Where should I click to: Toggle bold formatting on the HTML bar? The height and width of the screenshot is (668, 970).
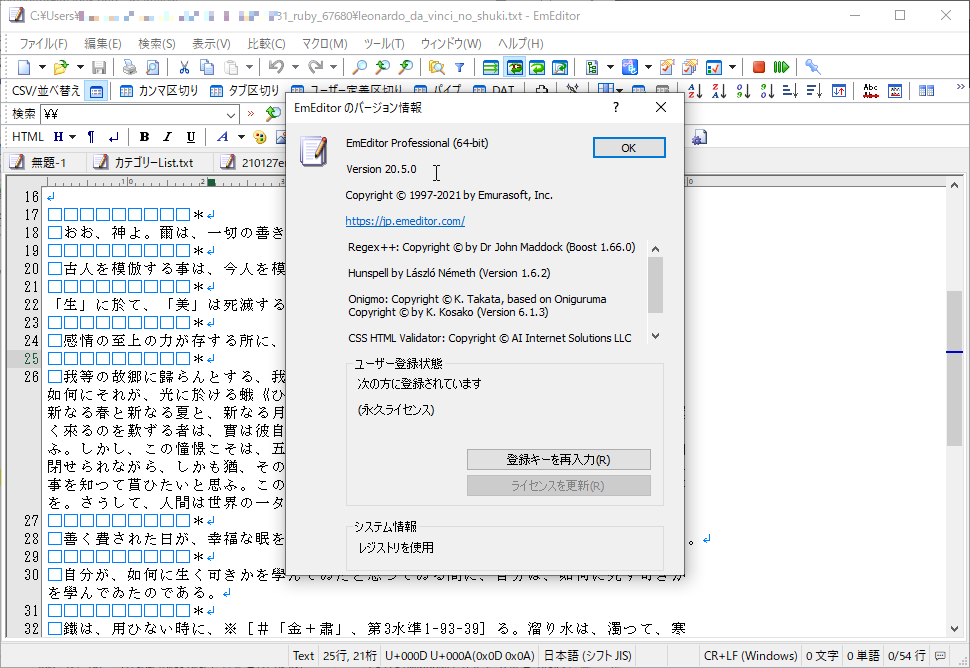point(144,137)
